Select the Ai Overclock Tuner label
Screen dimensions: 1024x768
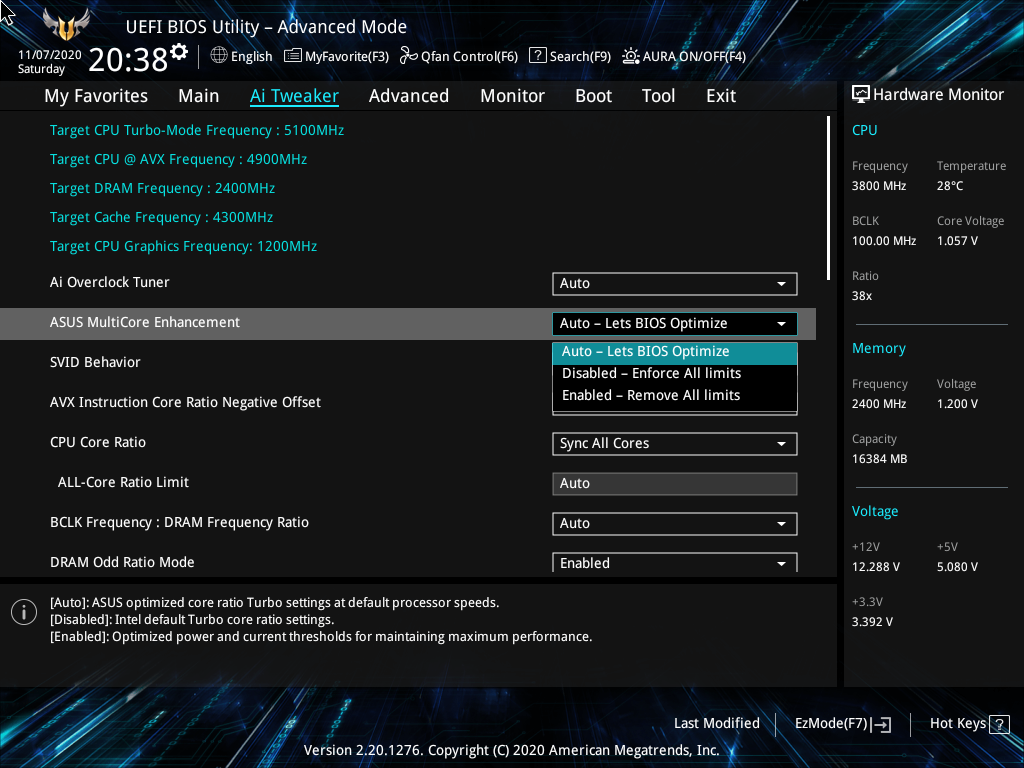(x=109, y=282)
